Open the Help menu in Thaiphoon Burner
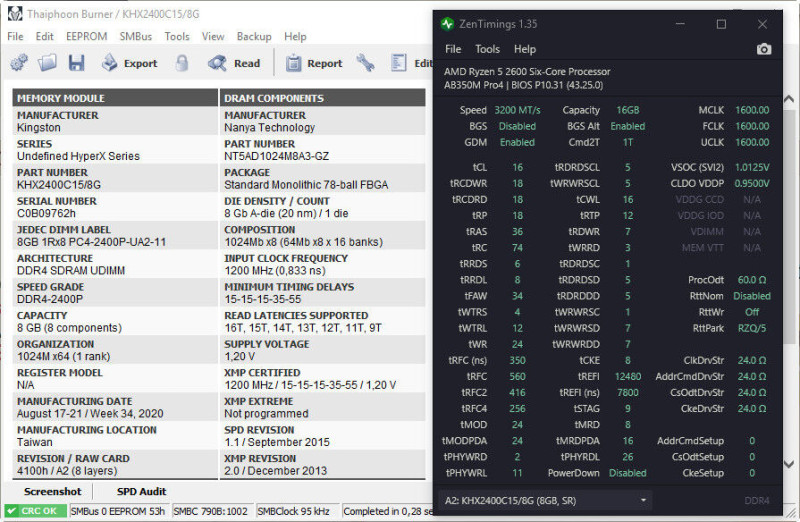 tap(295, 36)
